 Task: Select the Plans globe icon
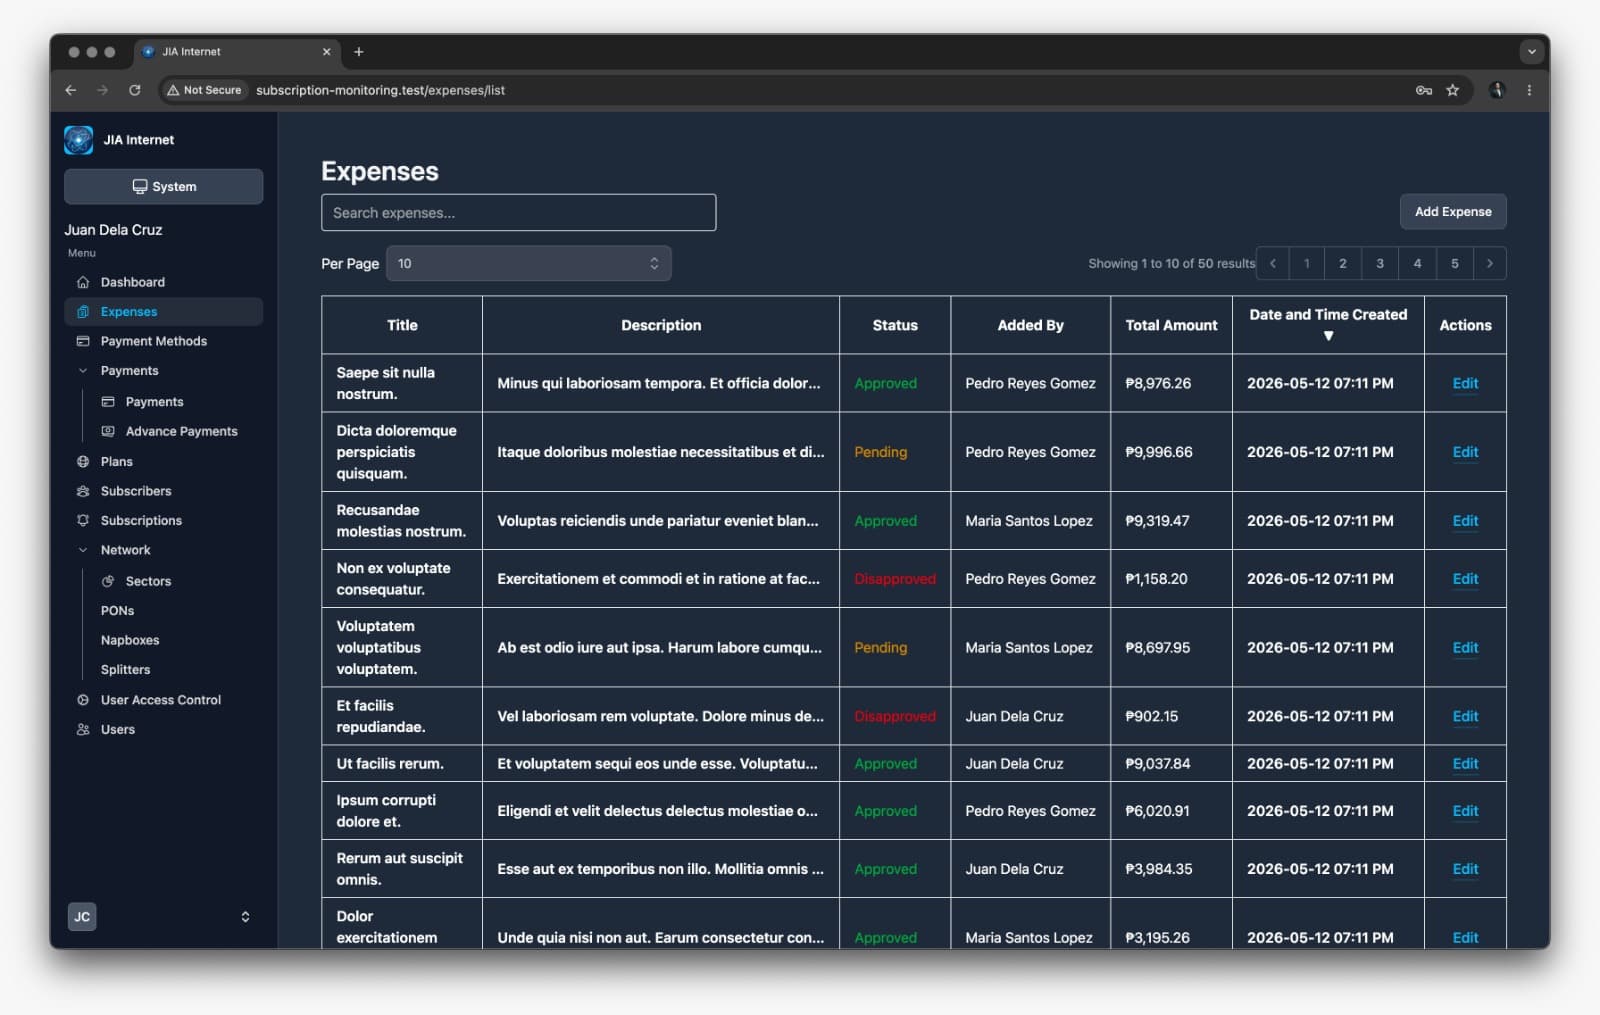[x=83, y=461]
